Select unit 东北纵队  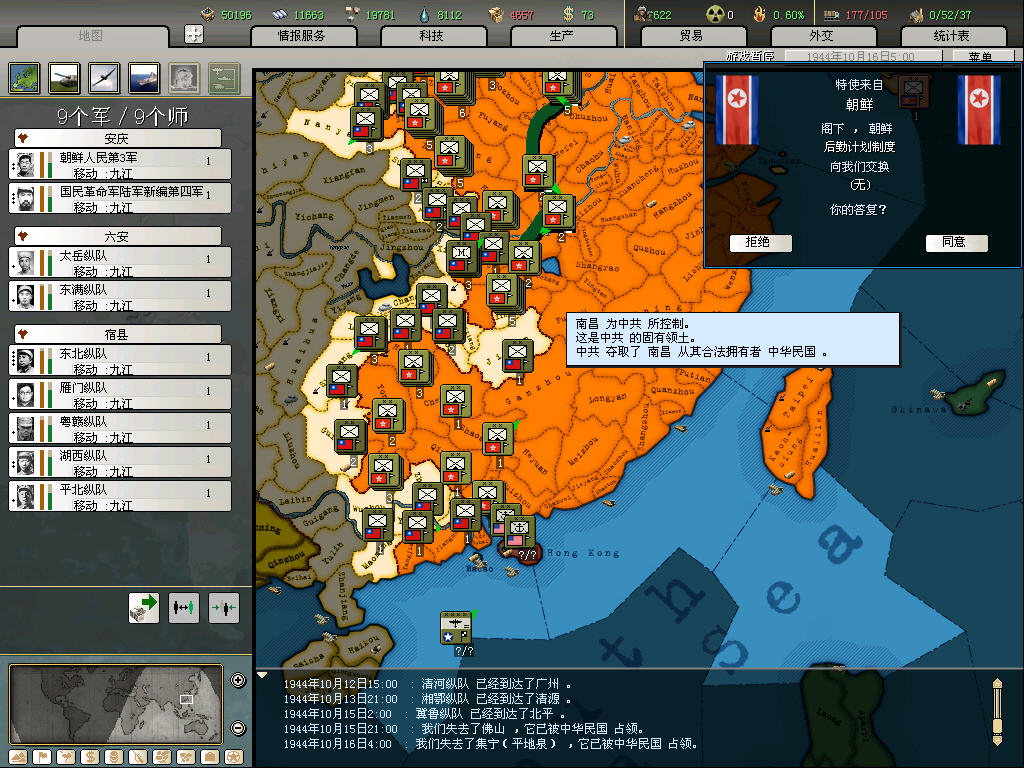120,360
